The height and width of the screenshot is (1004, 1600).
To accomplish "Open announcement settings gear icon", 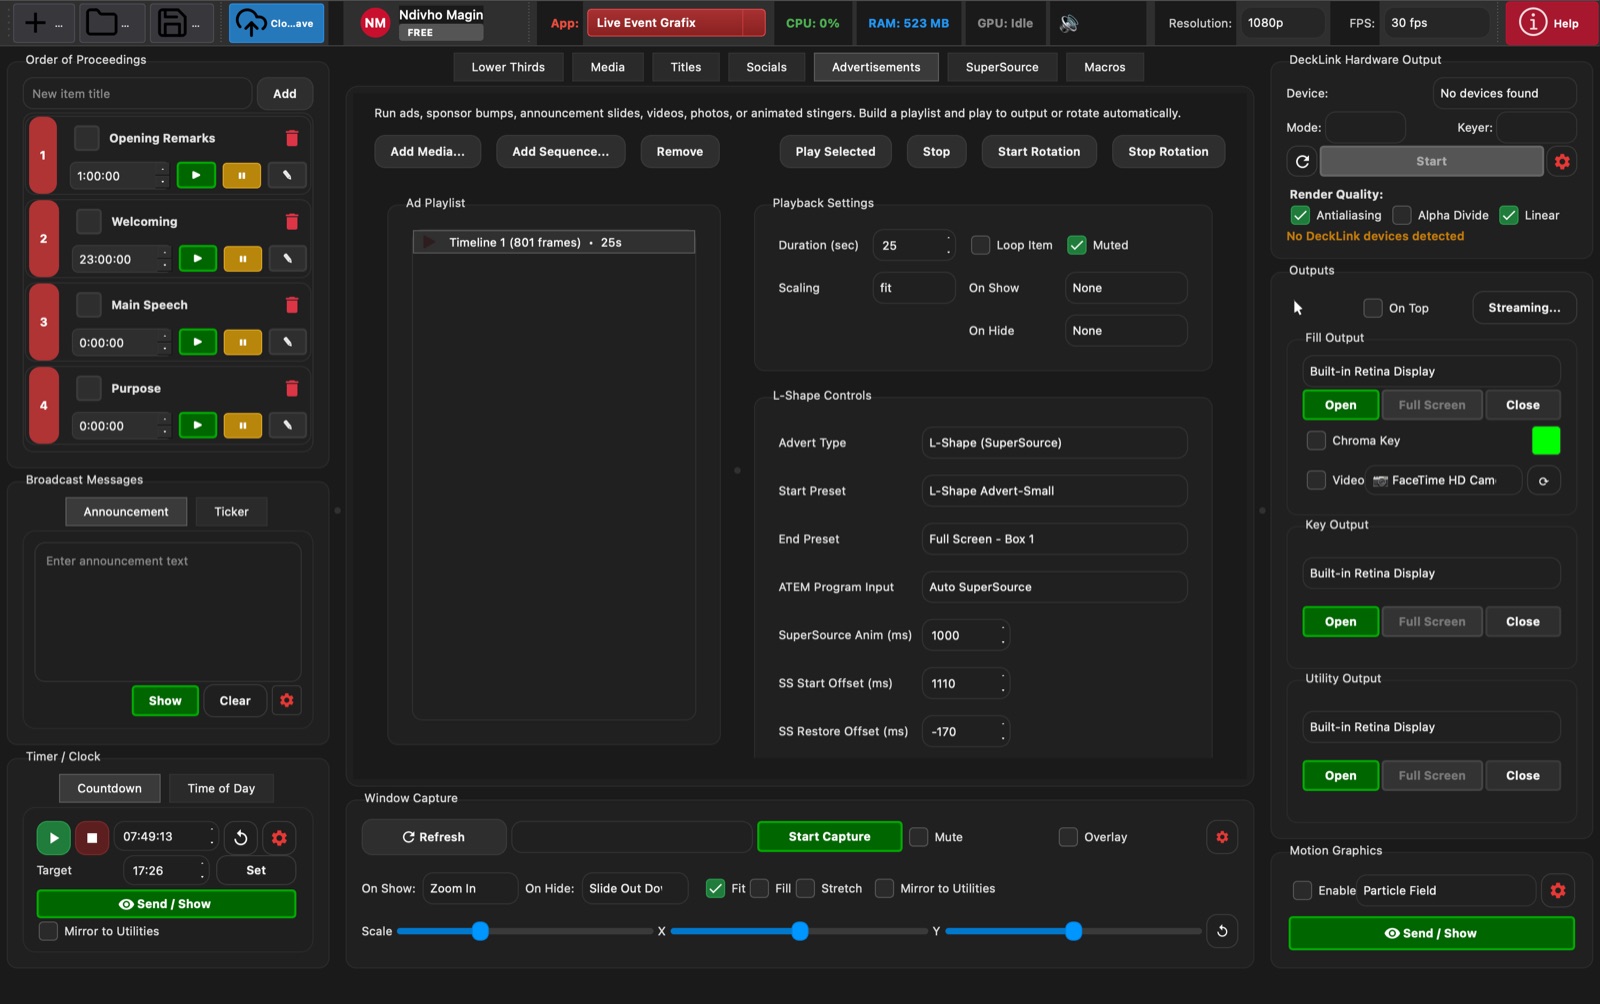I will click(x=287, y=700).
